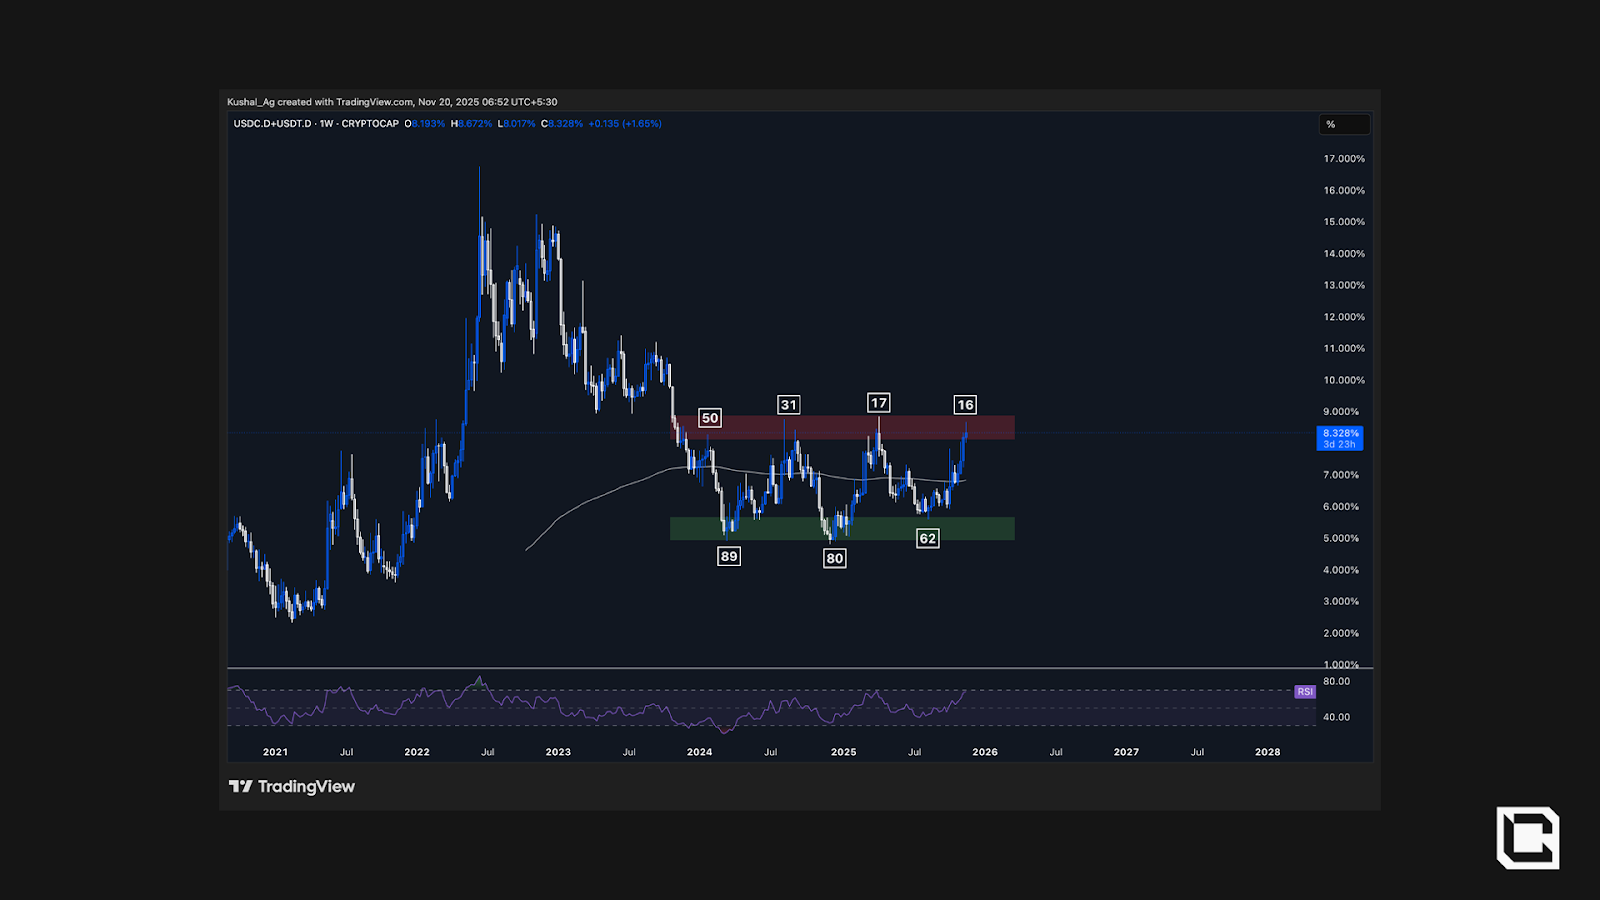Image resolution: width=1600 pixels, height=900 pixels.
Task: Click the TradingView logo icon
Action: (240, 787)
